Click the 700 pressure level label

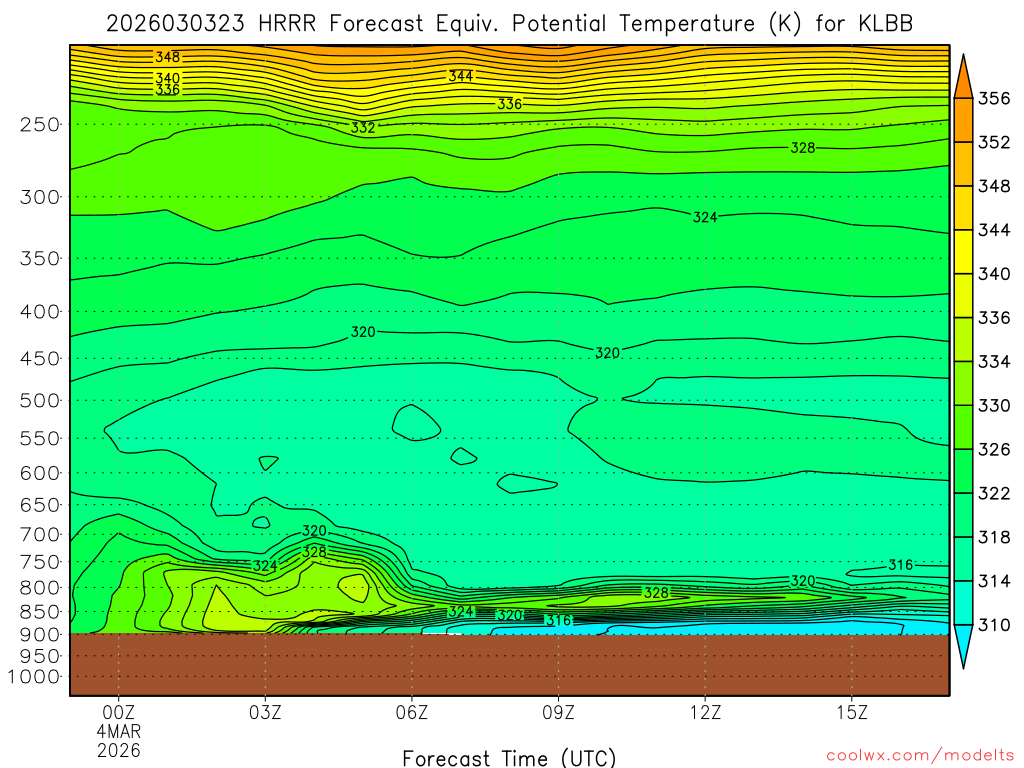40,534
